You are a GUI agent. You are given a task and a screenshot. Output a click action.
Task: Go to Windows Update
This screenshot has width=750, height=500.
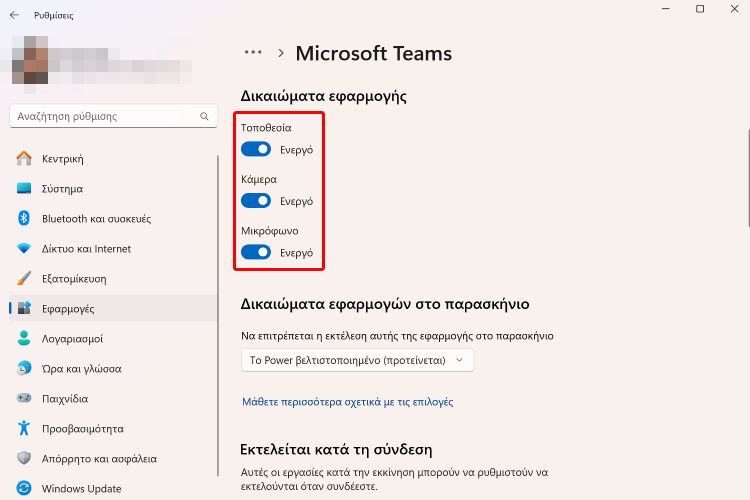(x=113, y=489)
